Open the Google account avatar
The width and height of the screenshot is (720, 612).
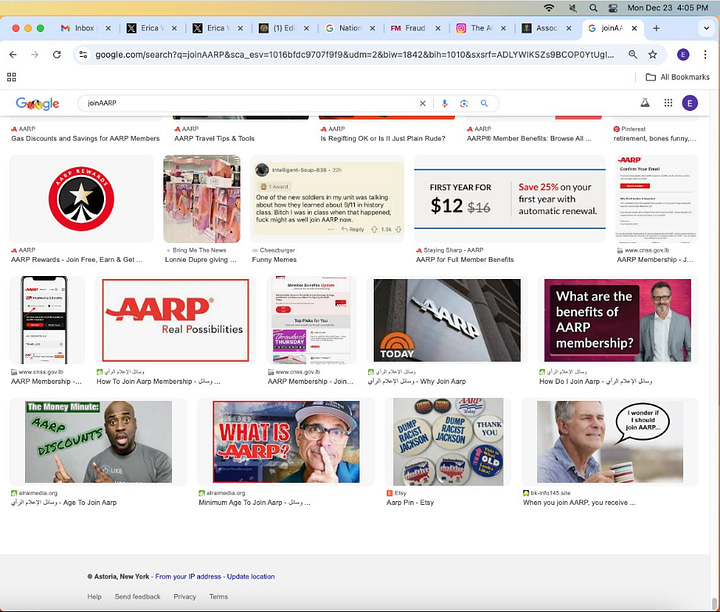(x=690, y=103)
